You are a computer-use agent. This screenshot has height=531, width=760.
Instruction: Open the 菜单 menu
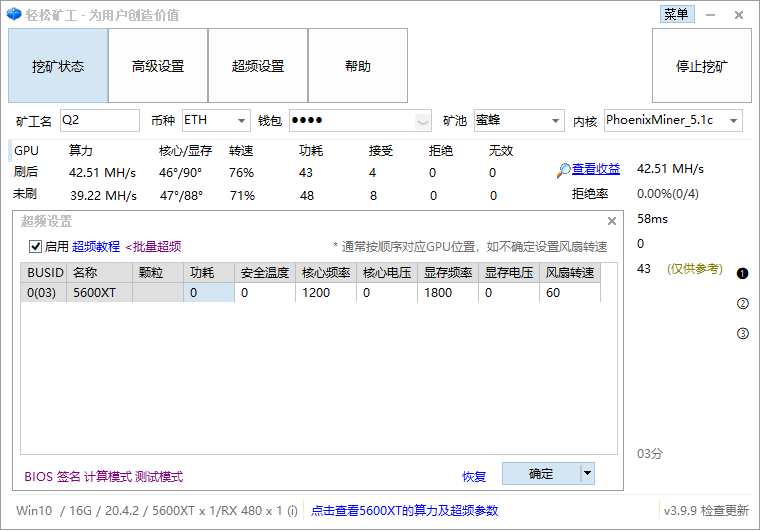click(x=676, y=14)
